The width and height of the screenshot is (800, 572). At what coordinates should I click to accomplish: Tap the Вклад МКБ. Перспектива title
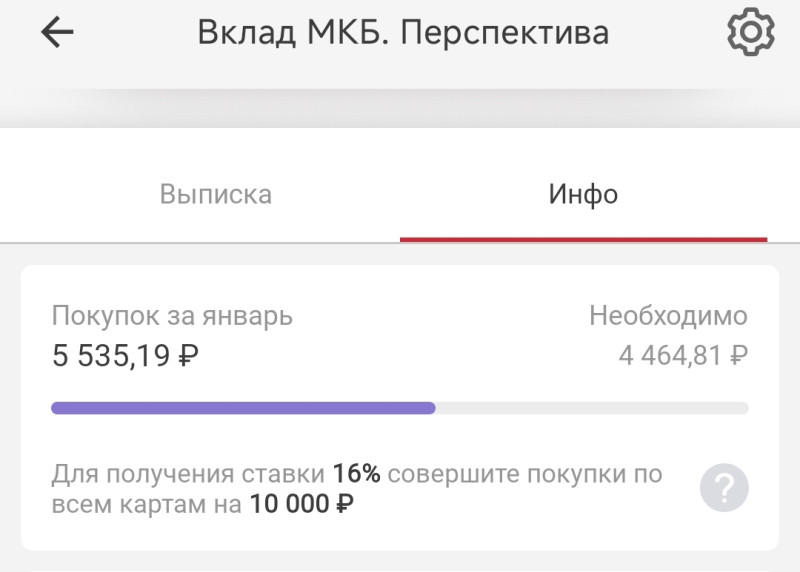[x=402, y=33]
